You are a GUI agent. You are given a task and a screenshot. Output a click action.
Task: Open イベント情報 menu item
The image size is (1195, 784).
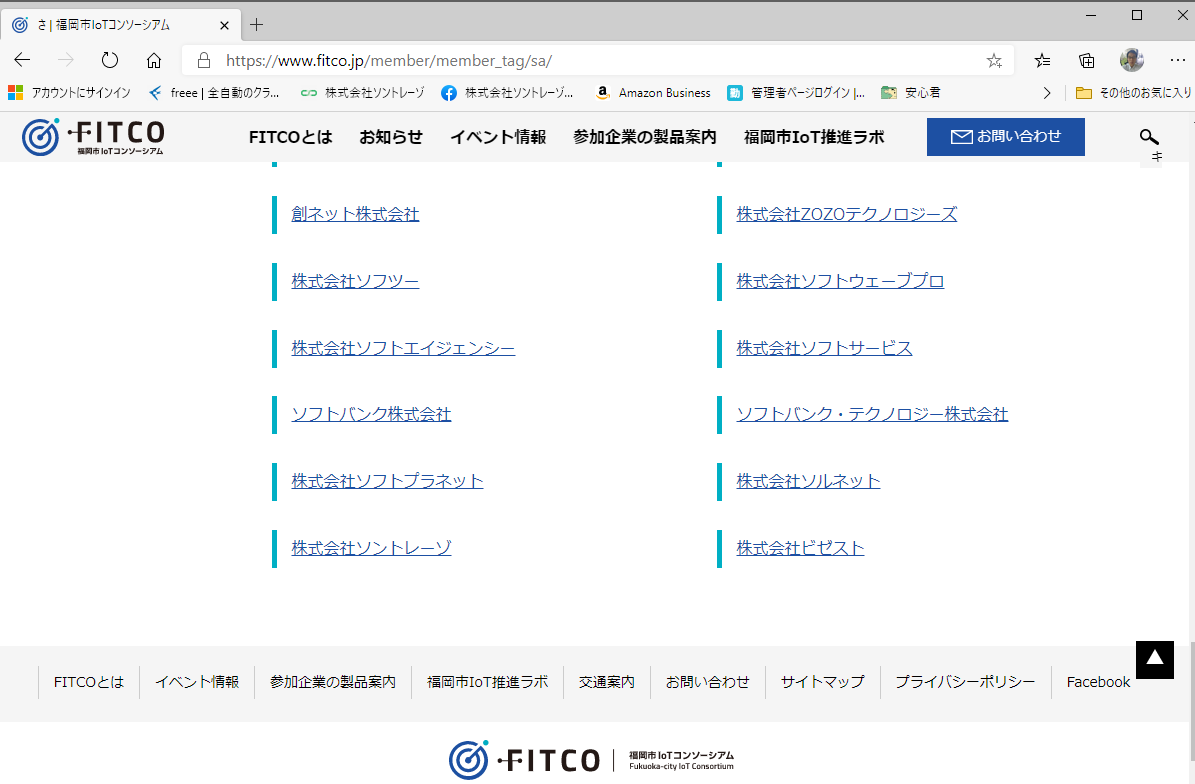point(498,137)
